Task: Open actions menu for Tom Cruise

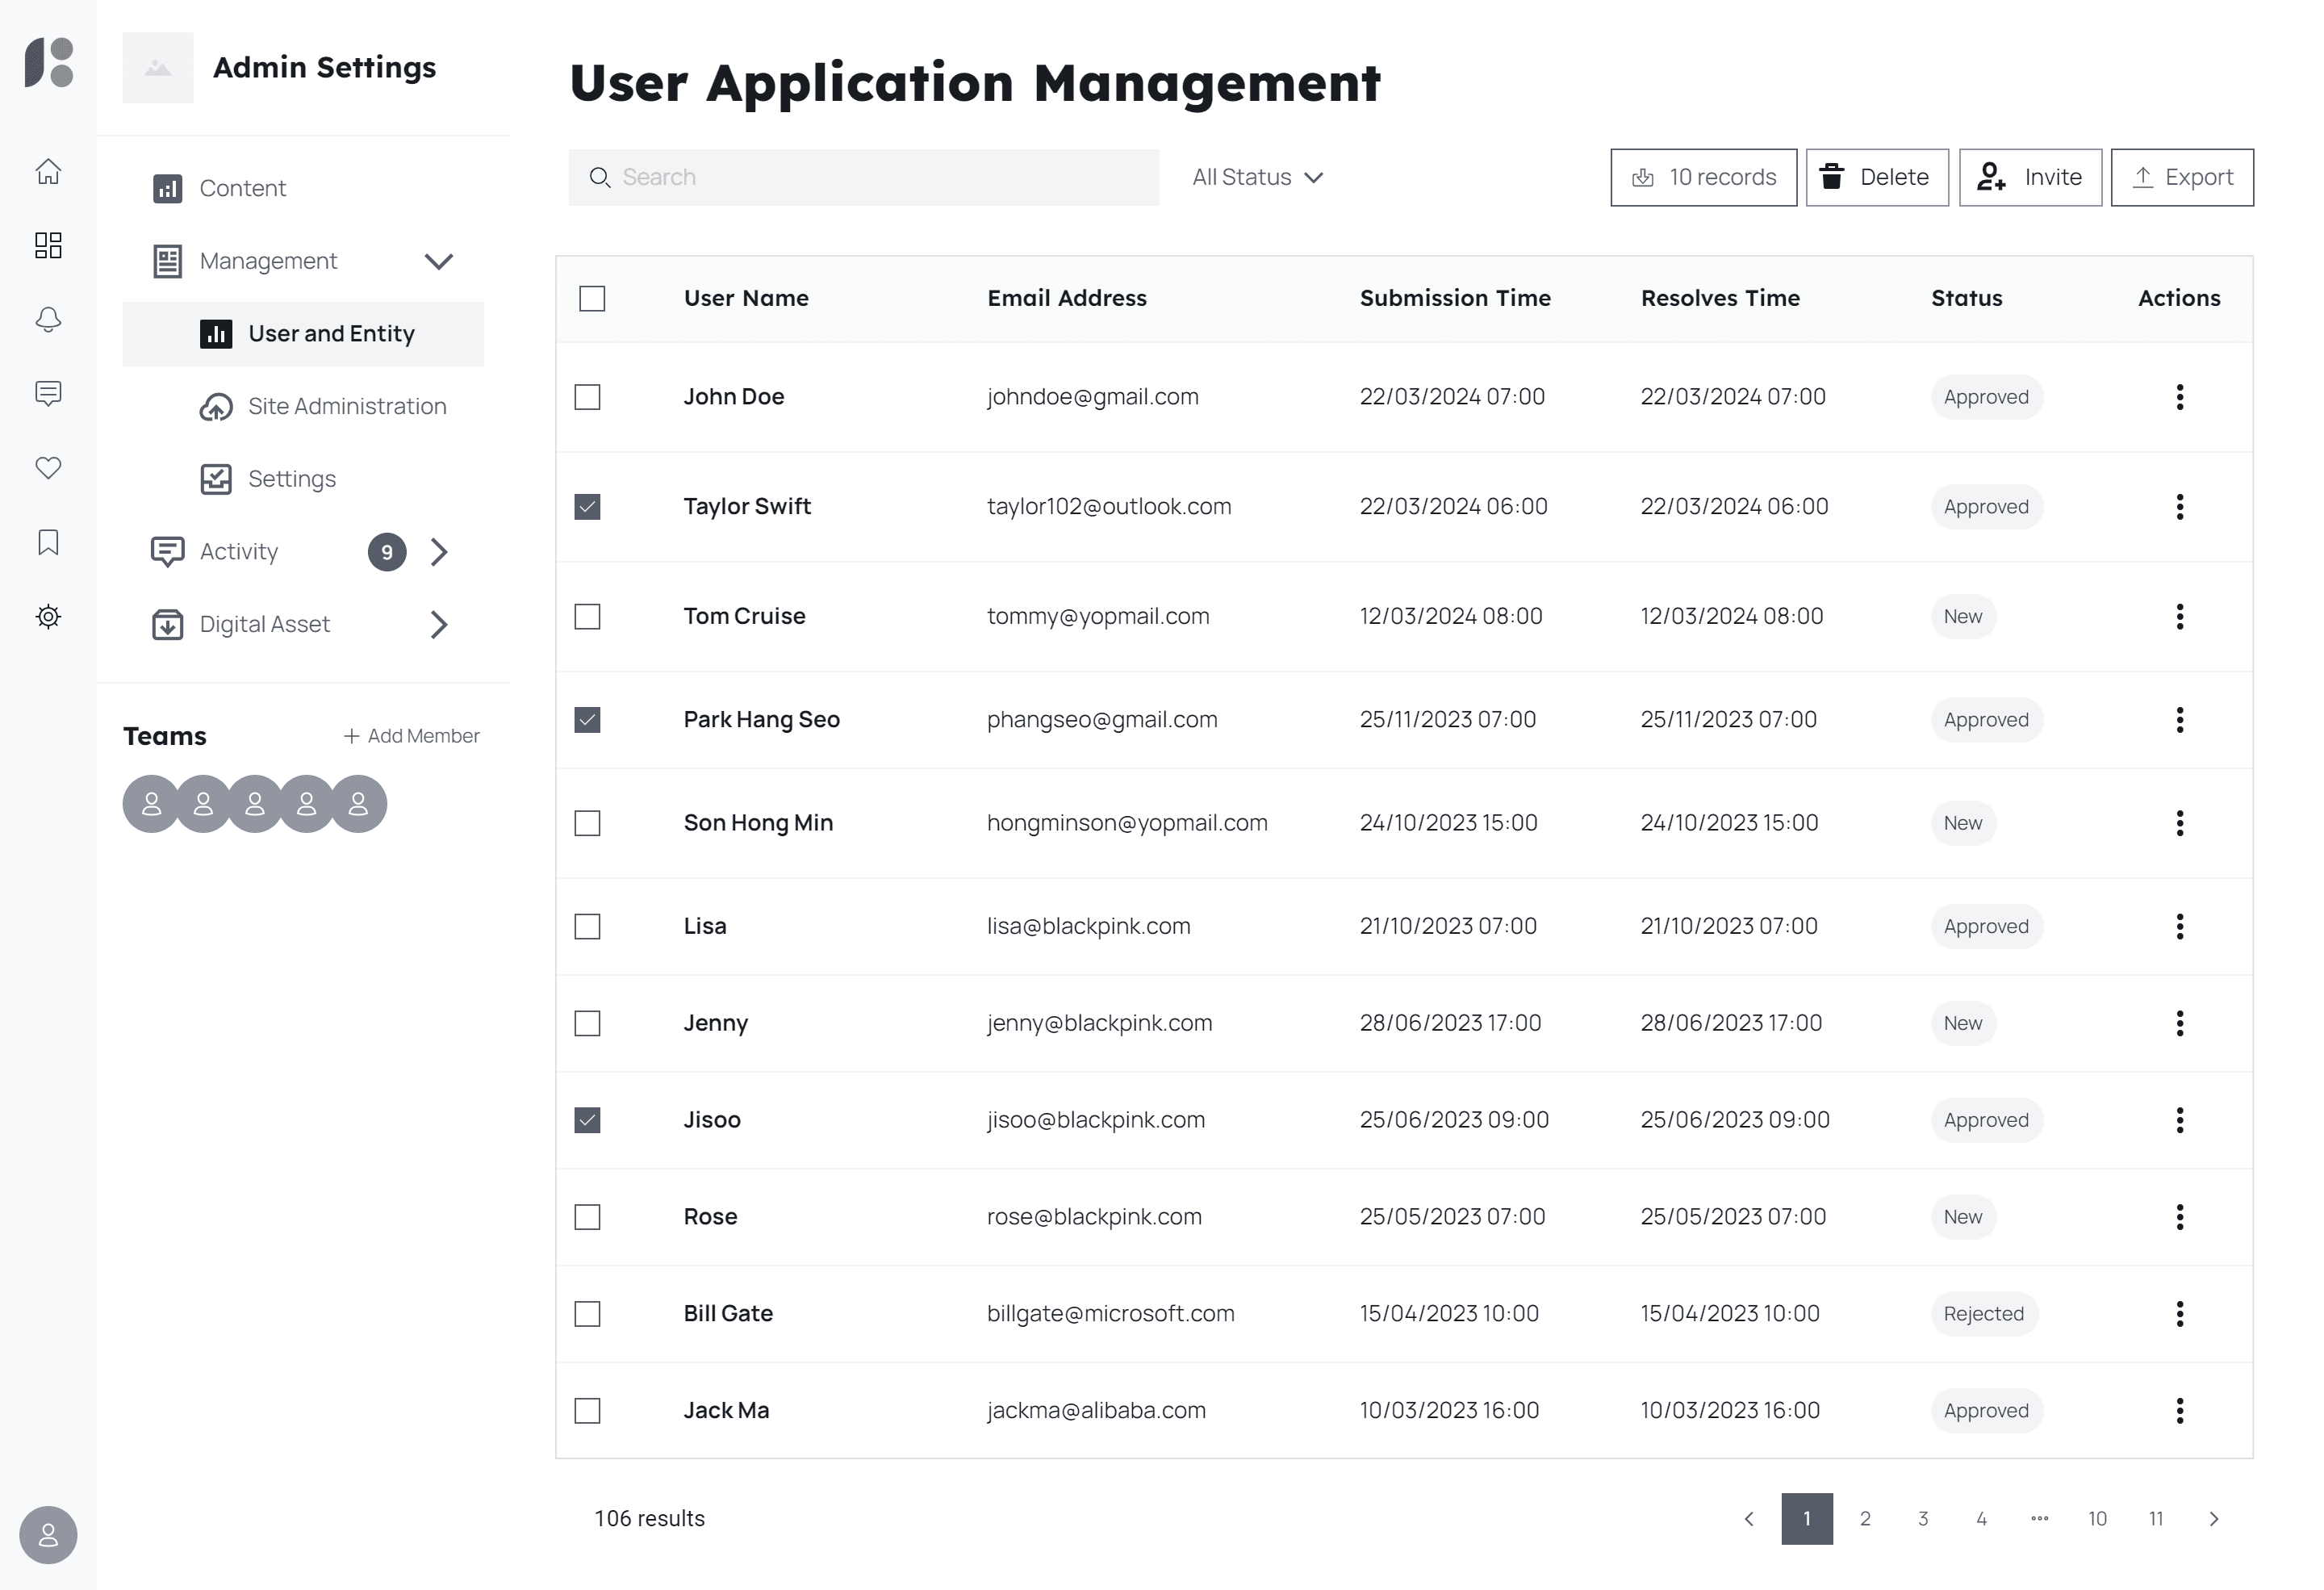Action: tap(2179, 616)
